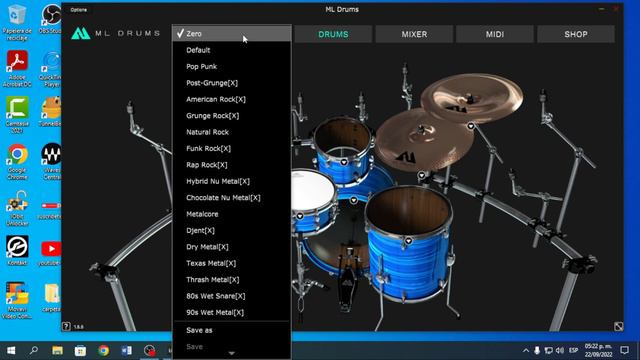Choose the Djent[X] preset
The height and width of the screenshot is (360, 640).
231,230
